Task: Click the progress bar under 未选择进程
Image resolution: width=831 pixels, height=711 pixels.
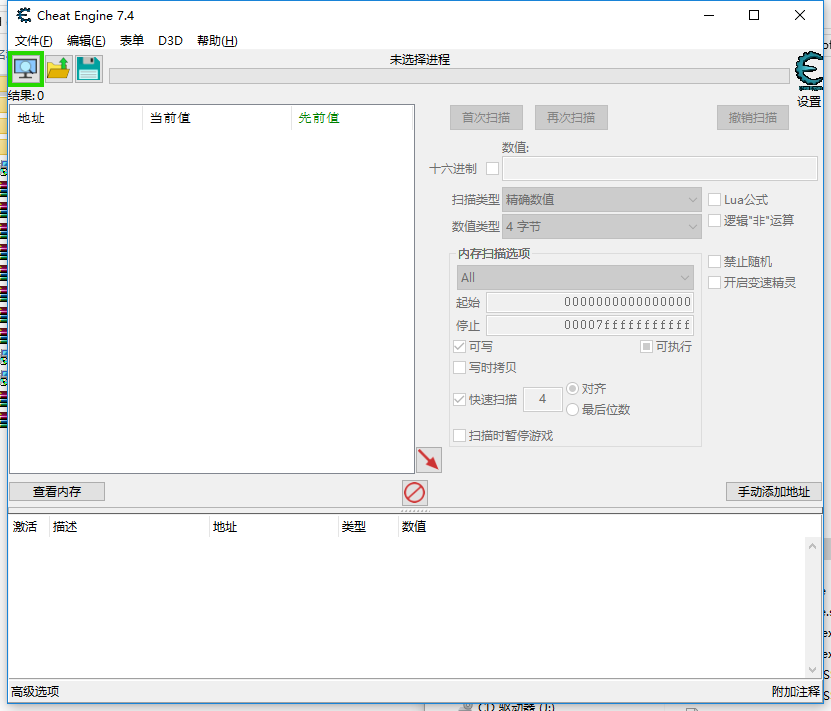Action: point(449,76)
